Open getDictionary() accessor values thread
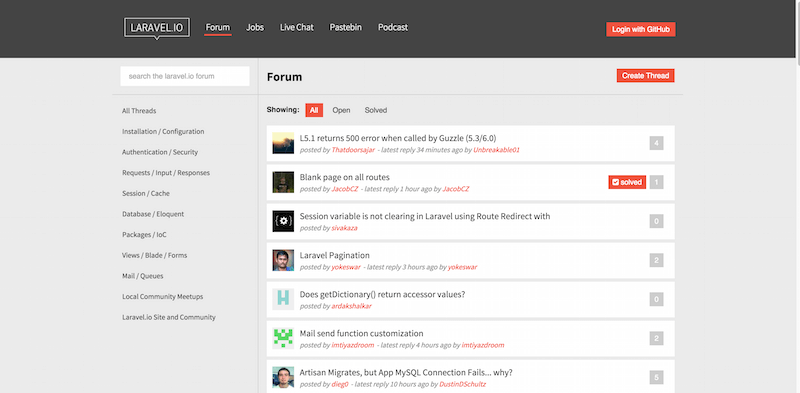The height and width of the screenshot is (393, 800). coord(383,294)
